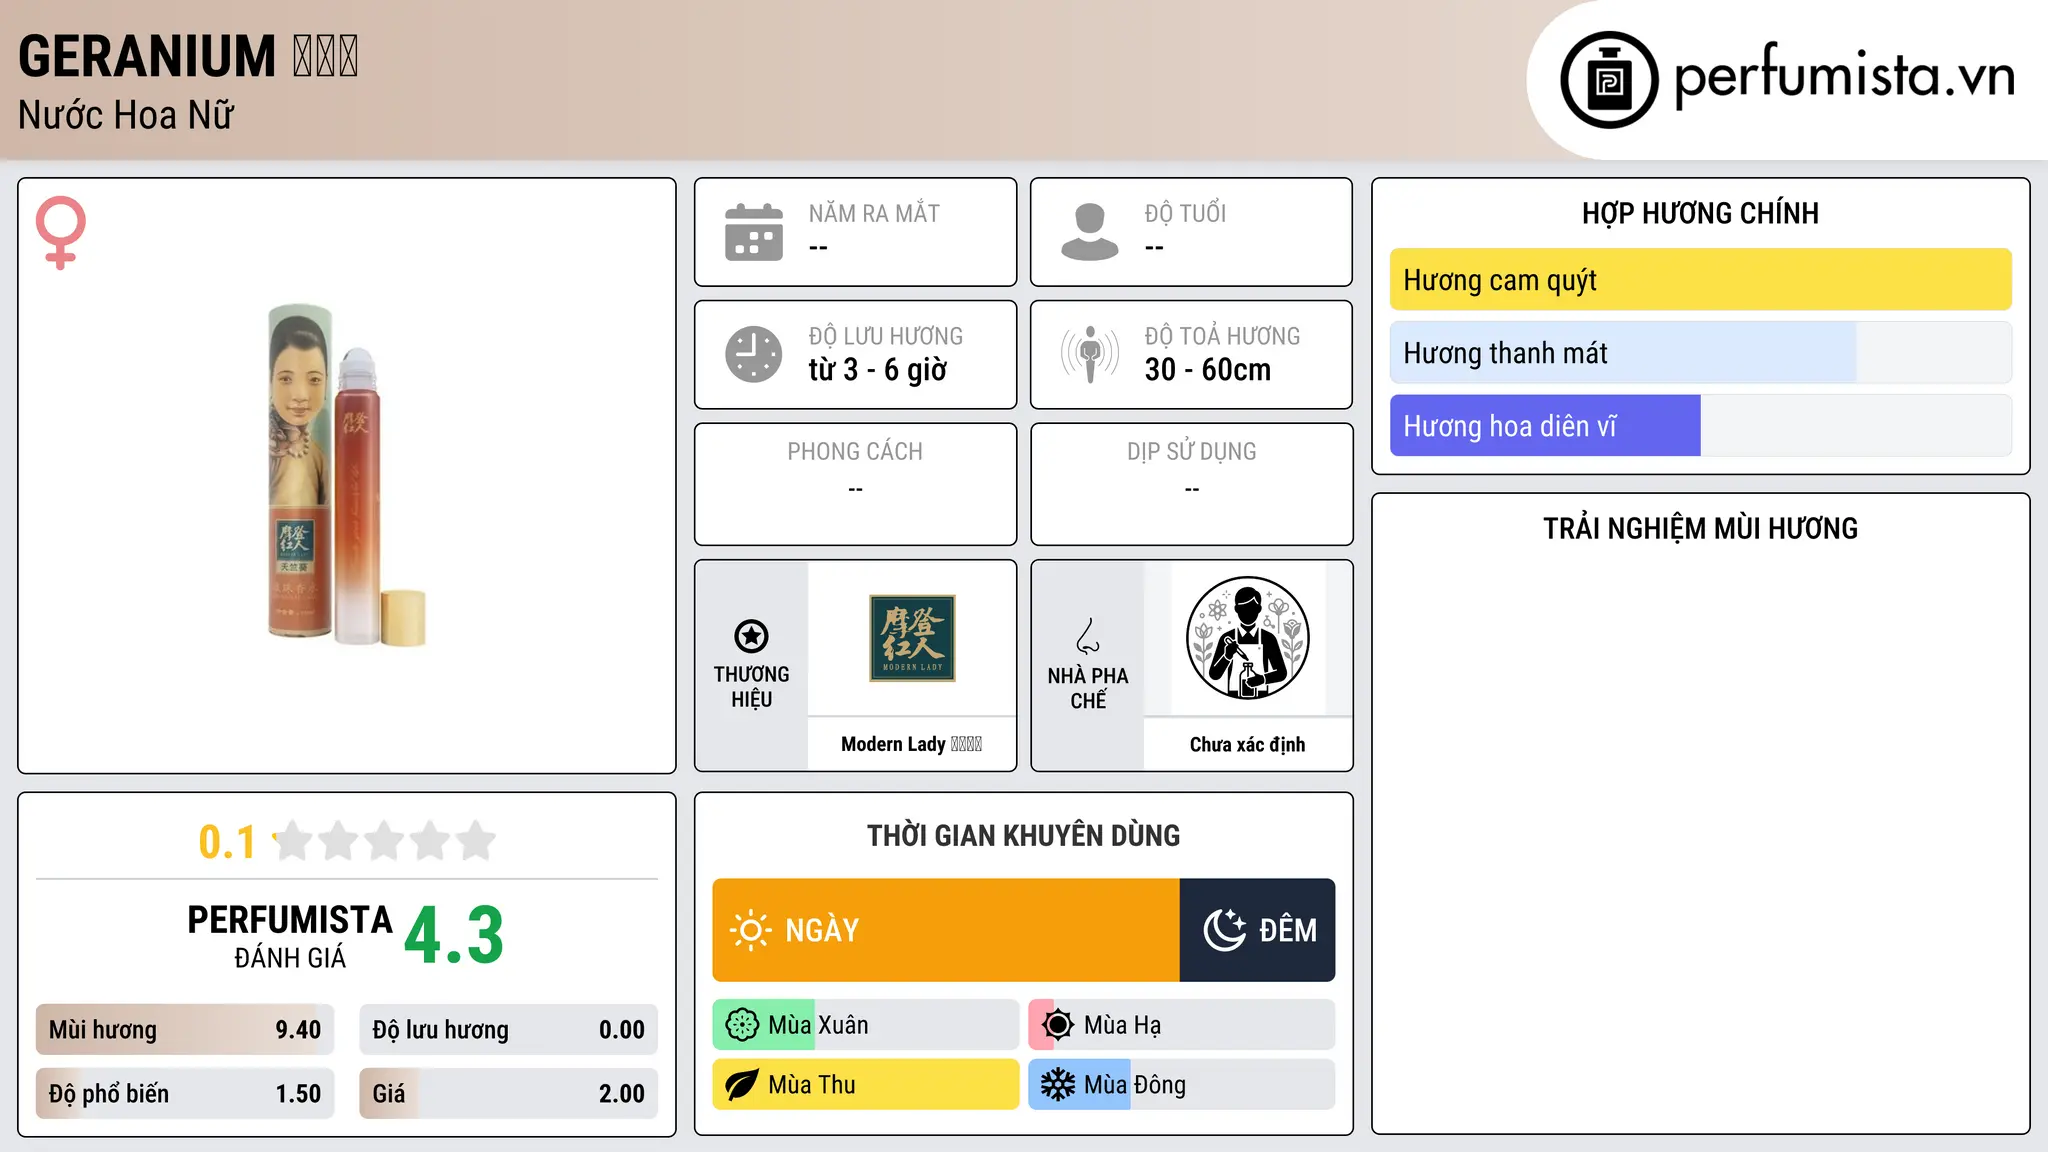Click the nose icon for perfumer
The height and width of the screenshot is (1152, 2048).
tap(1088, 636)
